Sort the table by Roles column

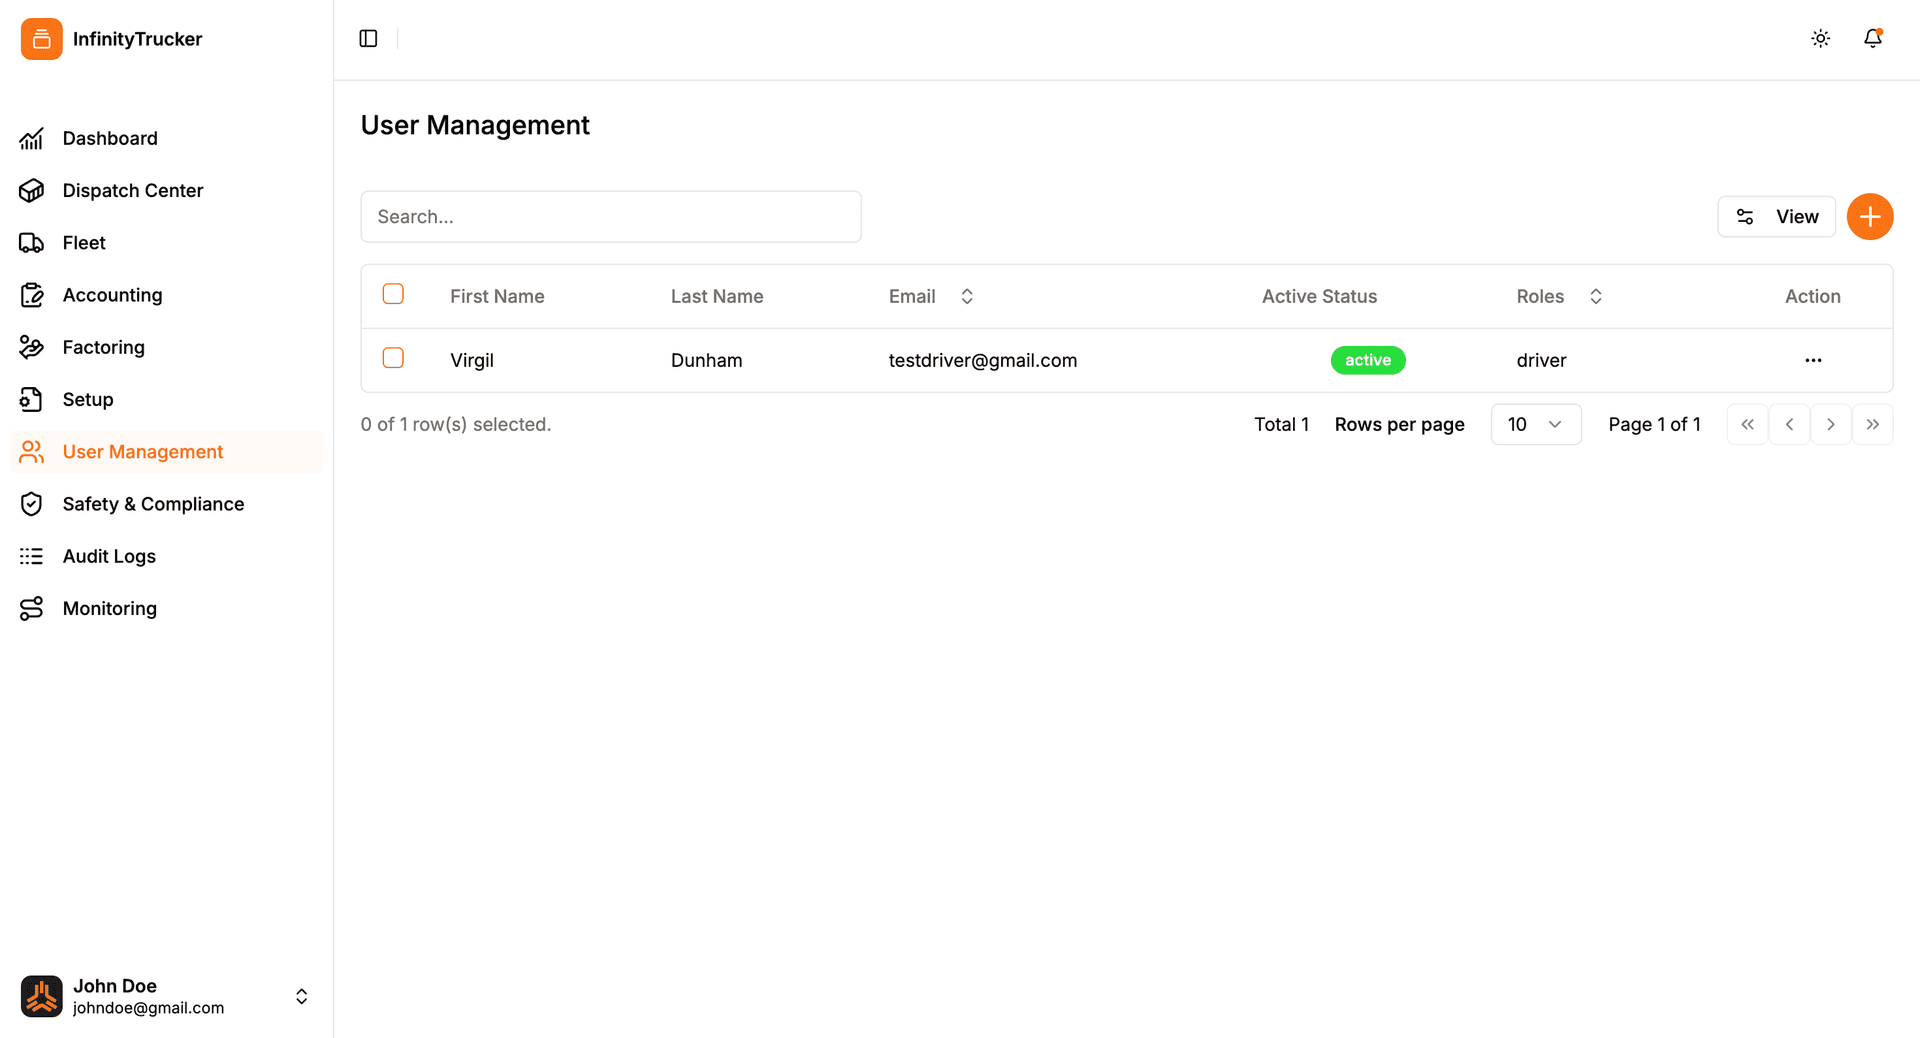tap(1595, 296)
